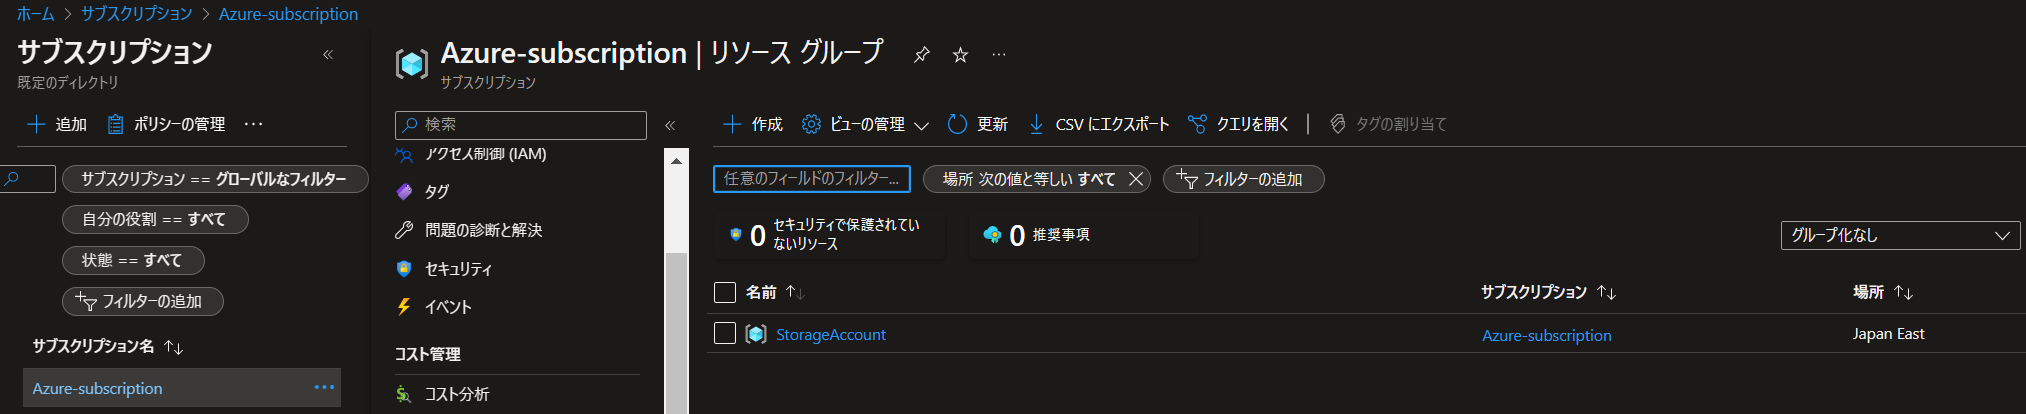
Task: Pin the Azure-subscription blade
Action: [x=922, y=54]
